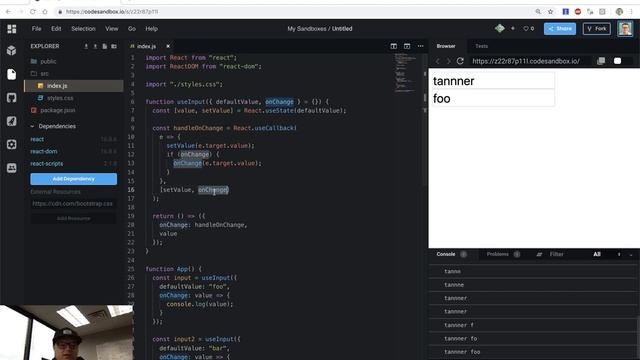Bookmark page with Chrome star icon
The height and width of the screenshot is (360, 640).
click(x=551, y=12)
